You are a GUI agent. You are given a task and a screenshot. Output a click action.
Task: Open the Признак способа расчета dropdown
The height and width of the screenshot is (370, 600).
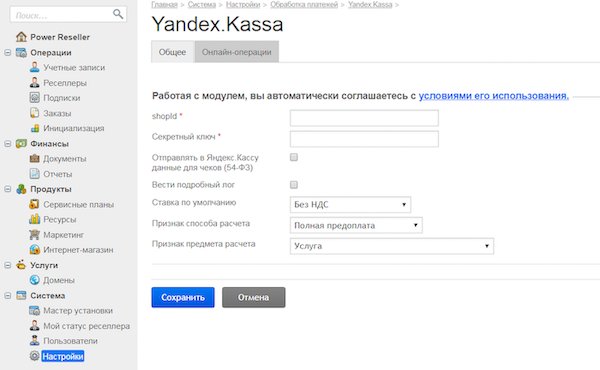tap(356, 225)
